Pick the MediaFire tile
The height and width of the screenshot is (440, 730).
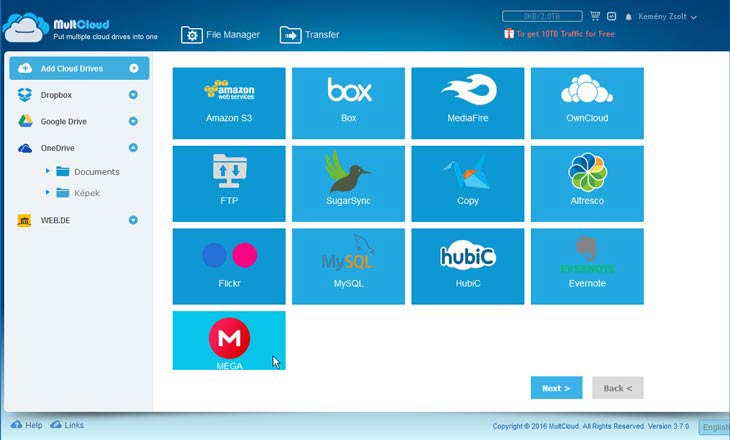click(467, 103)
